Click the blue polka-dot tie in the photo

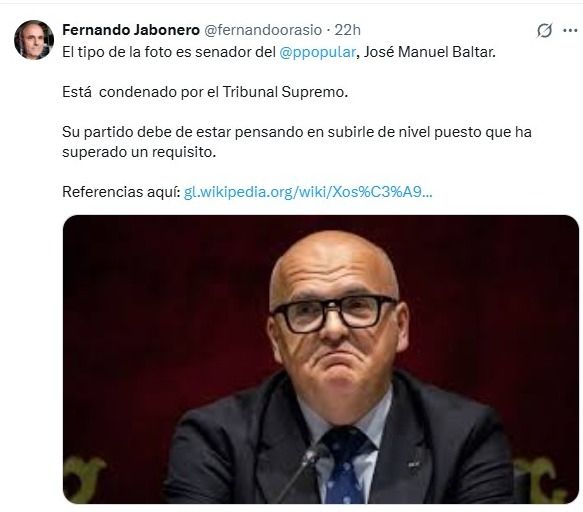coord(346,465)
